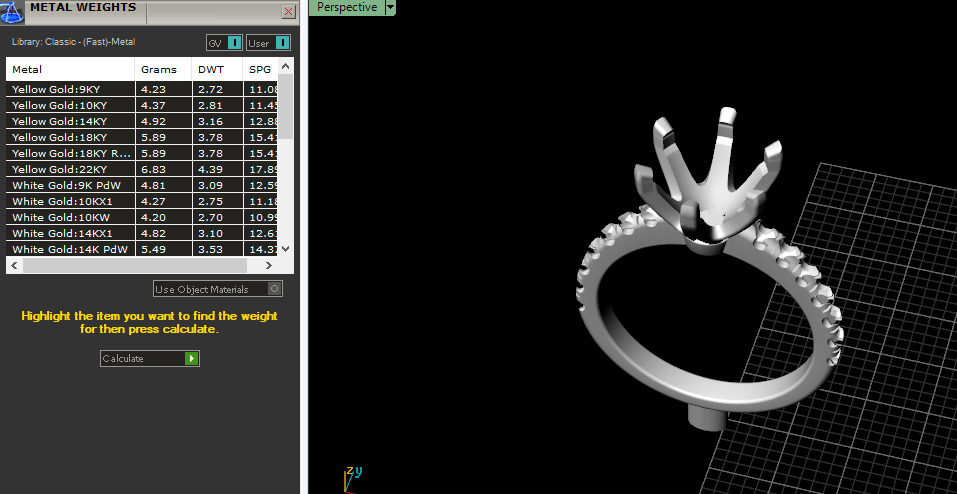Select the Yellow Gold:18KY R... row
957x494 pixels.
point(142,153)
